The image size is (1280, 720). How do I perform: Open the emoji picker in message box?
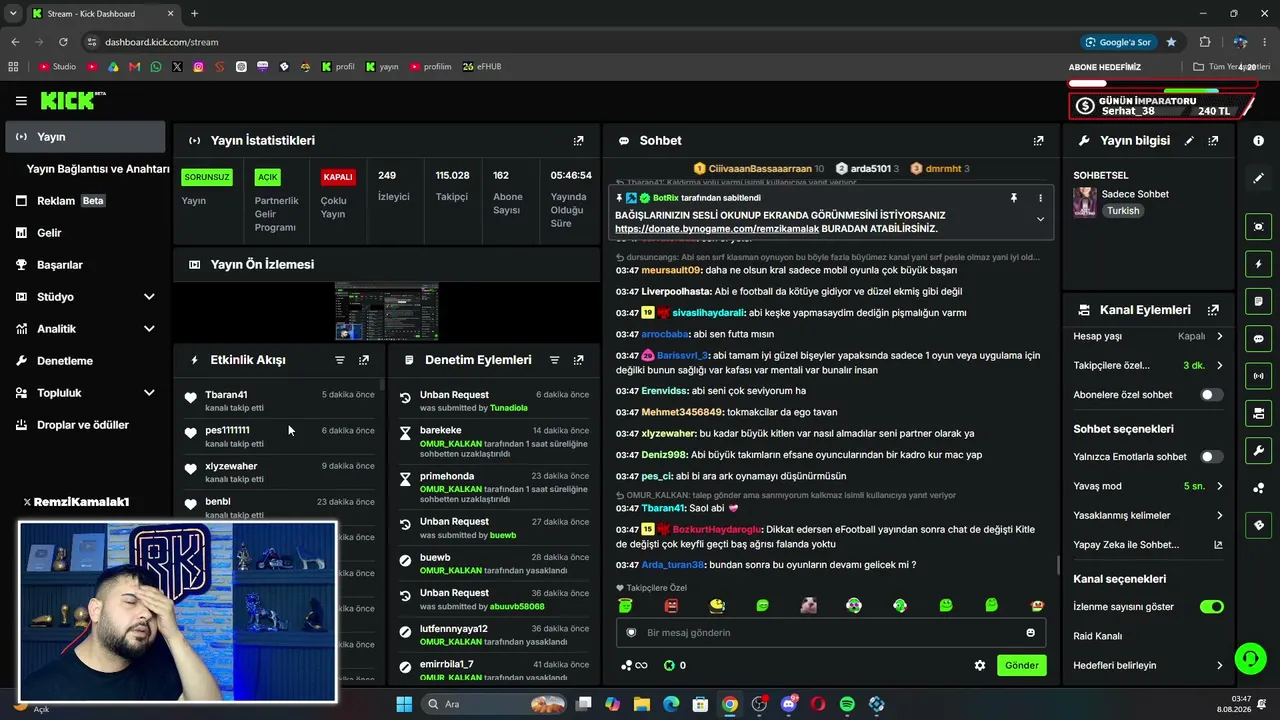click(1030, 633)
